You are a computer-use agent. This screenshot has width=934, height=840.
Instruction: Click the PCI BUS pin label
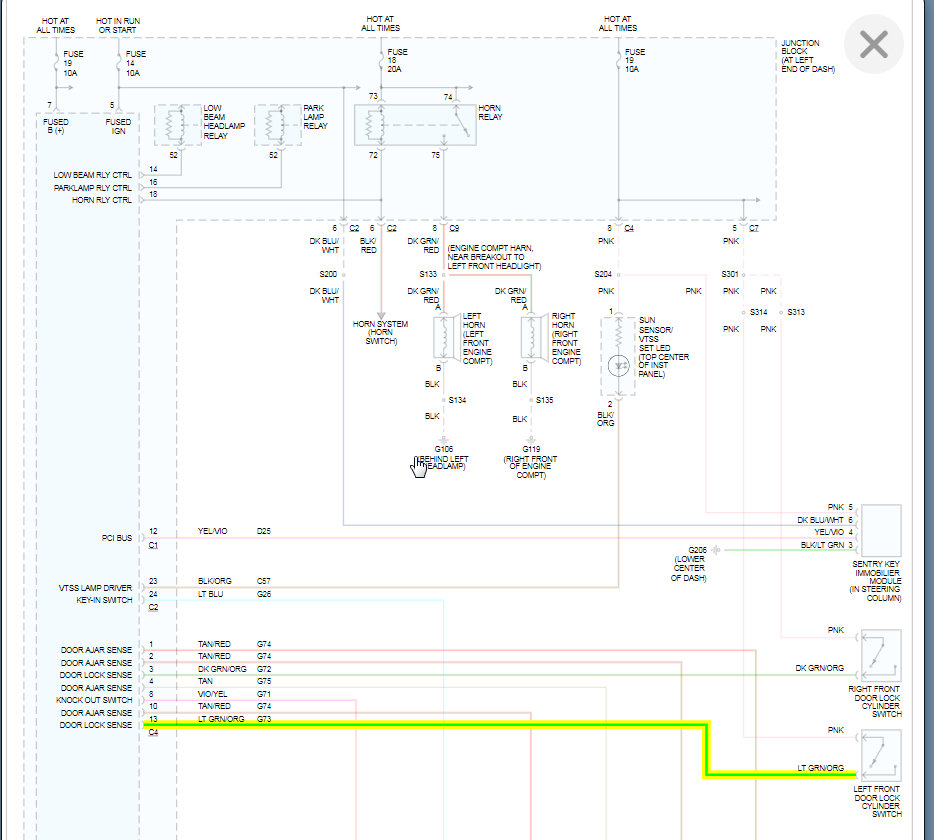point(117,538)
